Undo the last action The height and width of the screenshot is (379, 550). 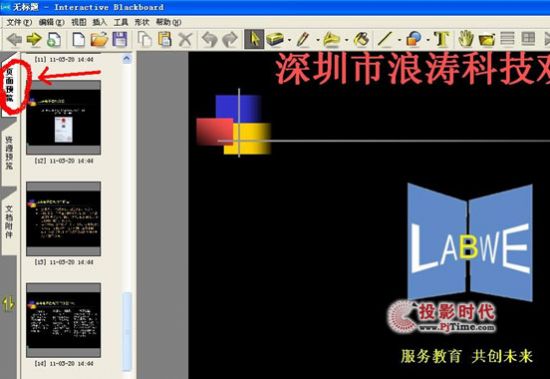point(209,39)
